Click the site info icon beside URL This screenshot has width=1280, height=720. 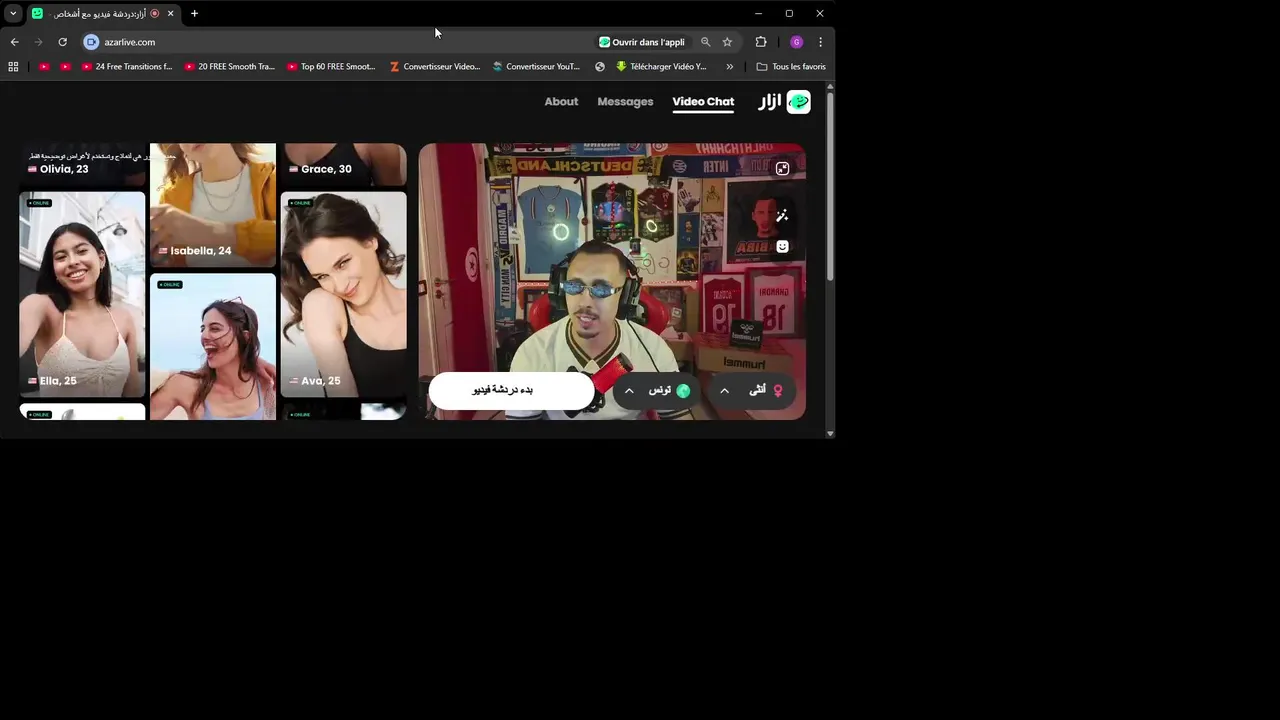tap(91, 42)
